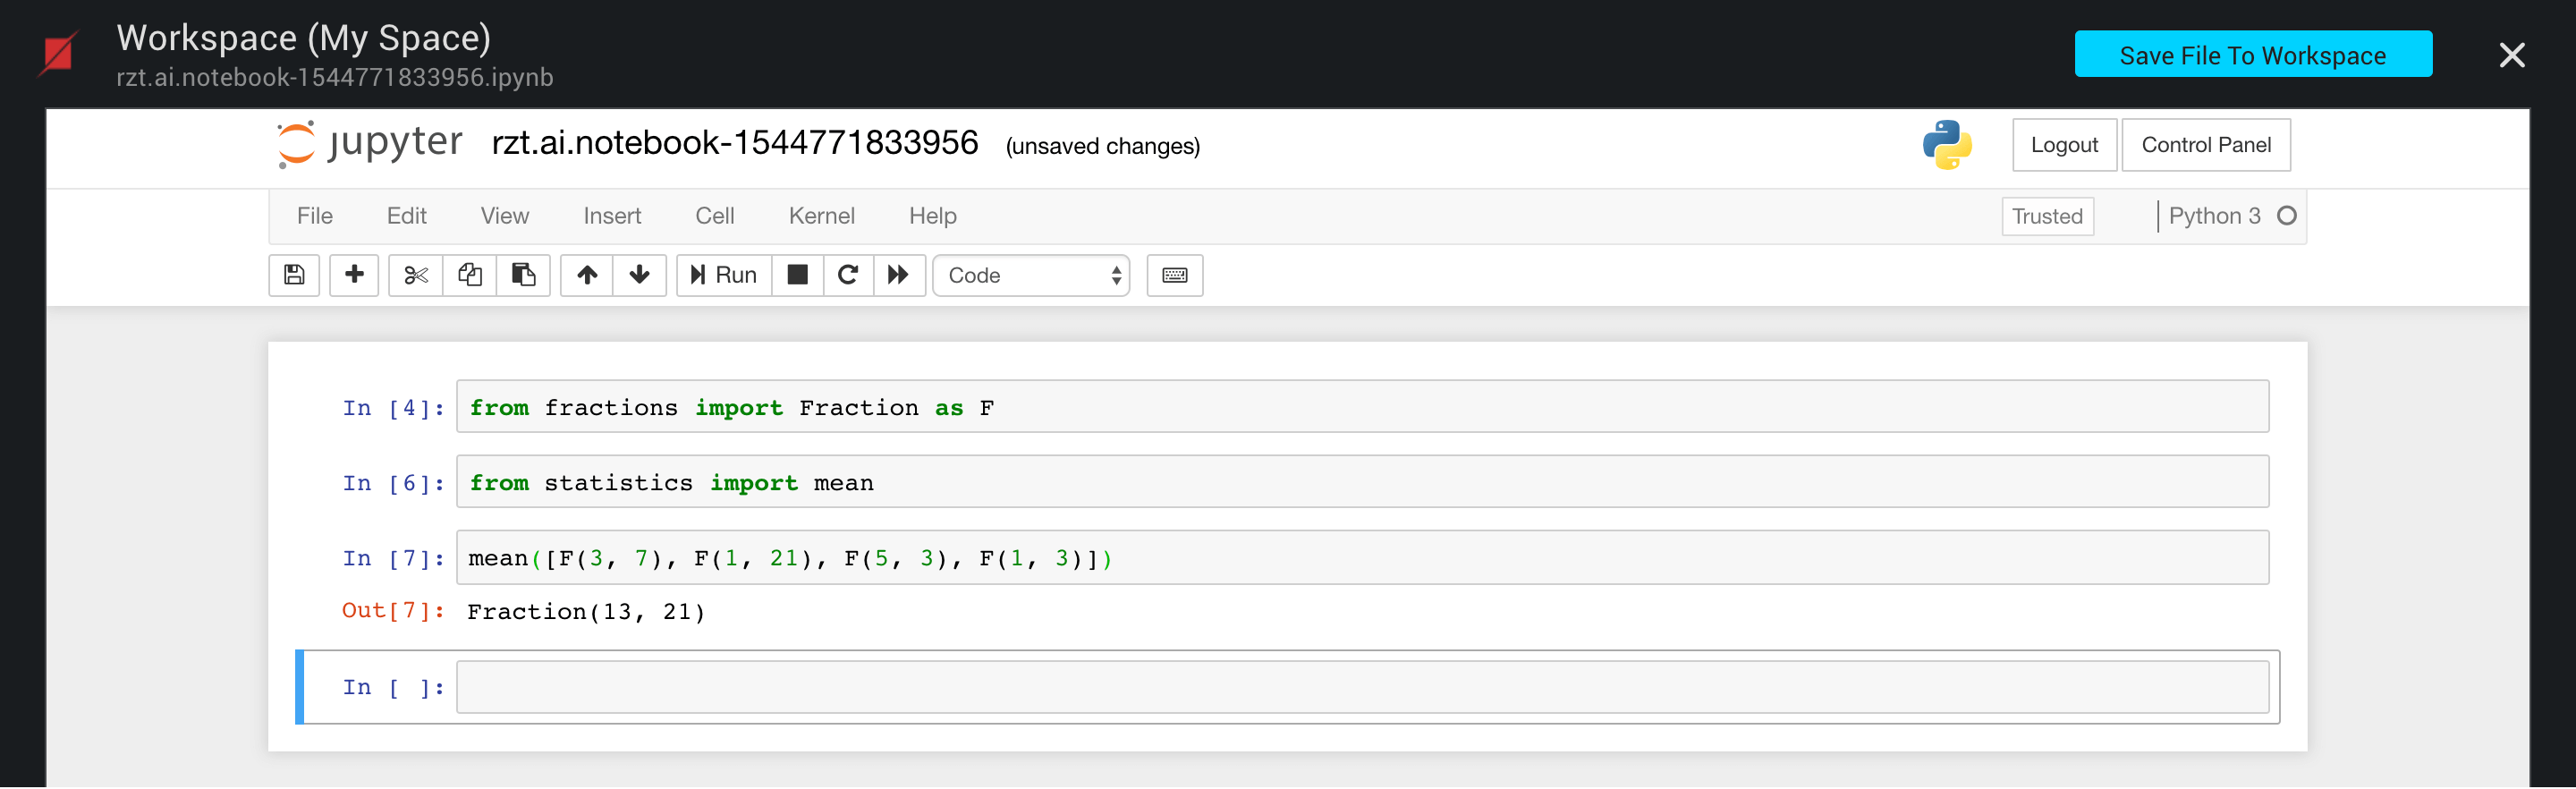This screenshot has height=789, width=2576.
Task: Close the workspace notebook overlay
Action: coord(2511,55)
